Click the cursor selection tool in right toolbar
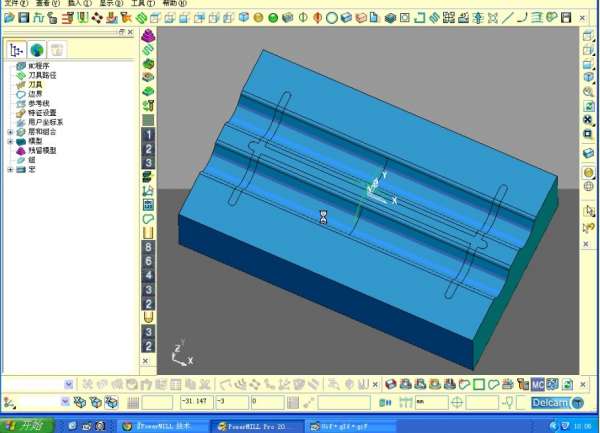The image size is (600, 433). (589, 210)
